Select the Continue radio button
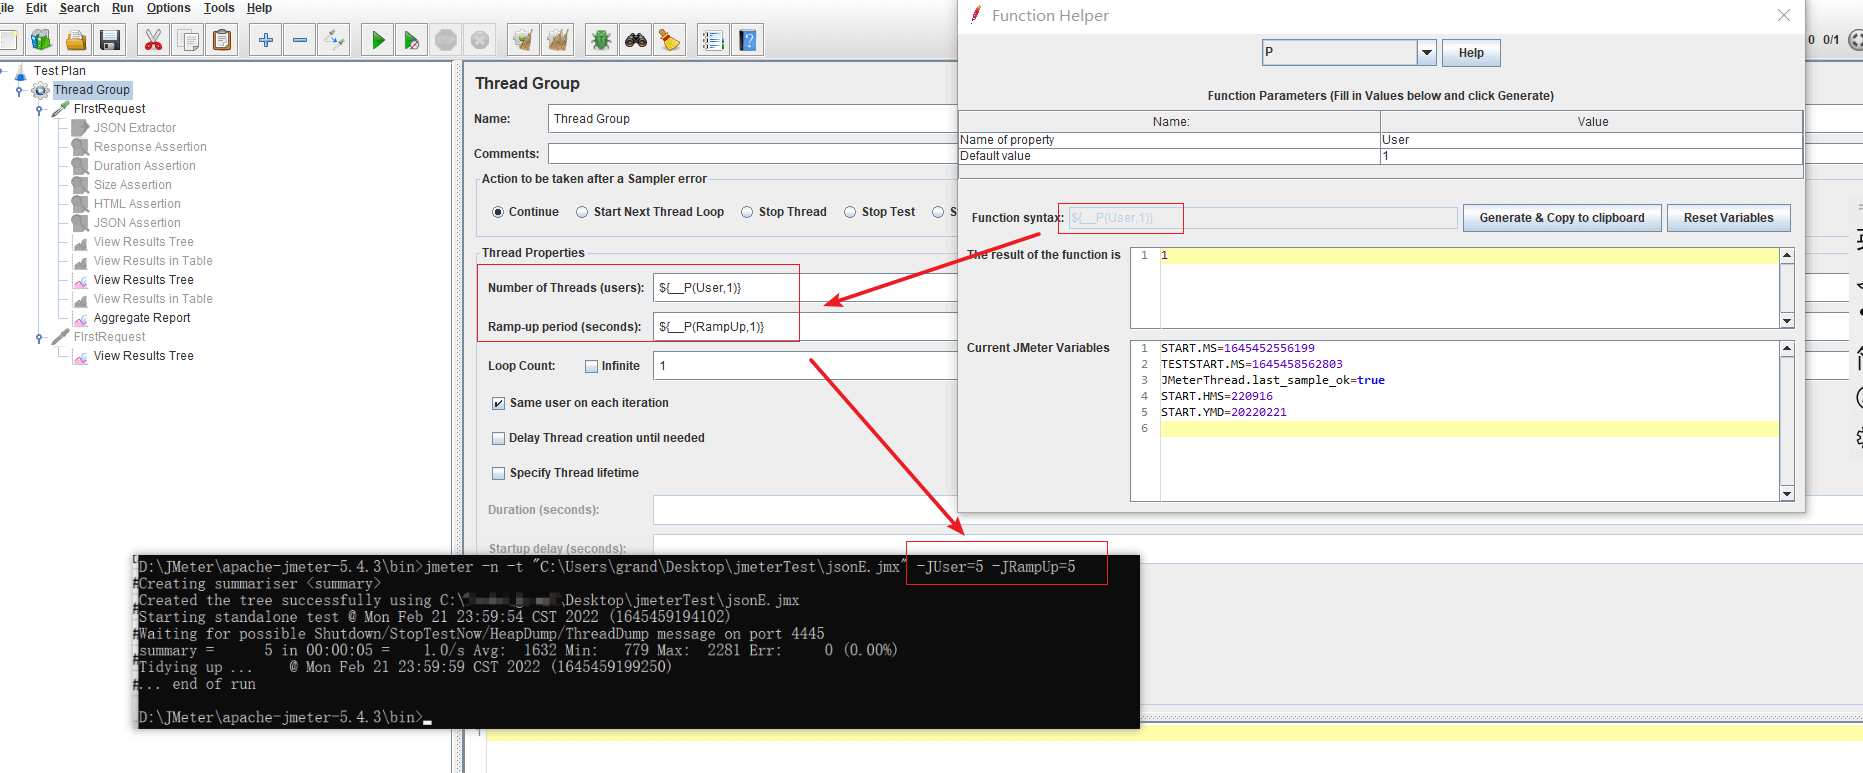The width and height of the screenshot is (1863, 773). tap(498, 212)
